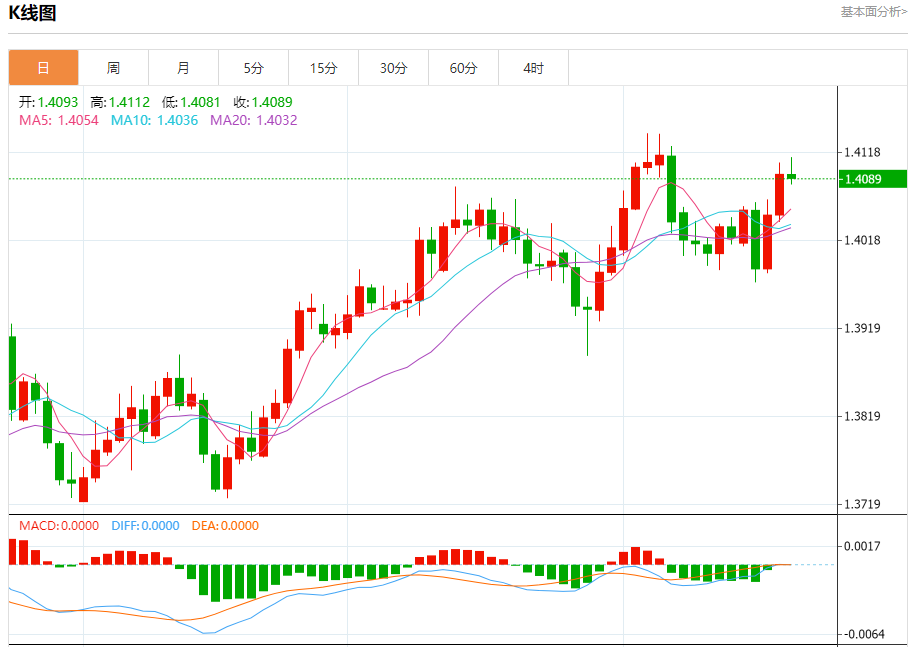
Task: Click the DEA indicator label
Action: [224, 526]
